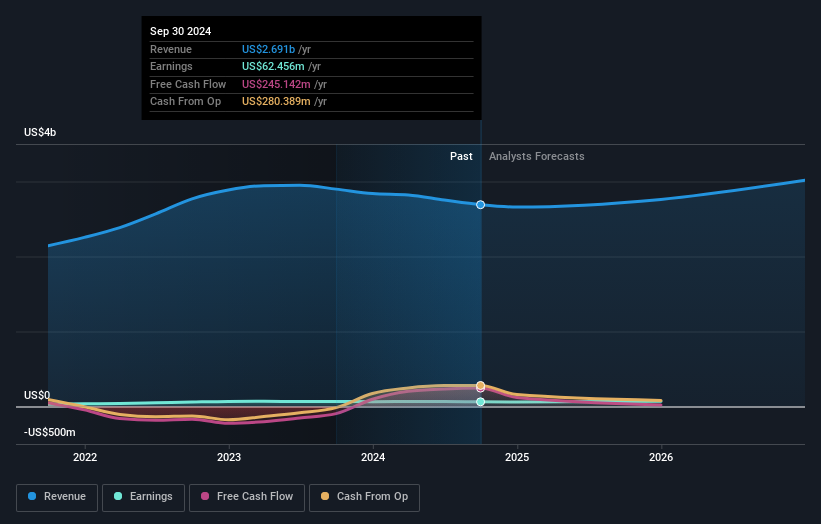821x524 pixels.
Task: Click the US$2.691b revenue value
Action: (269, 49)
